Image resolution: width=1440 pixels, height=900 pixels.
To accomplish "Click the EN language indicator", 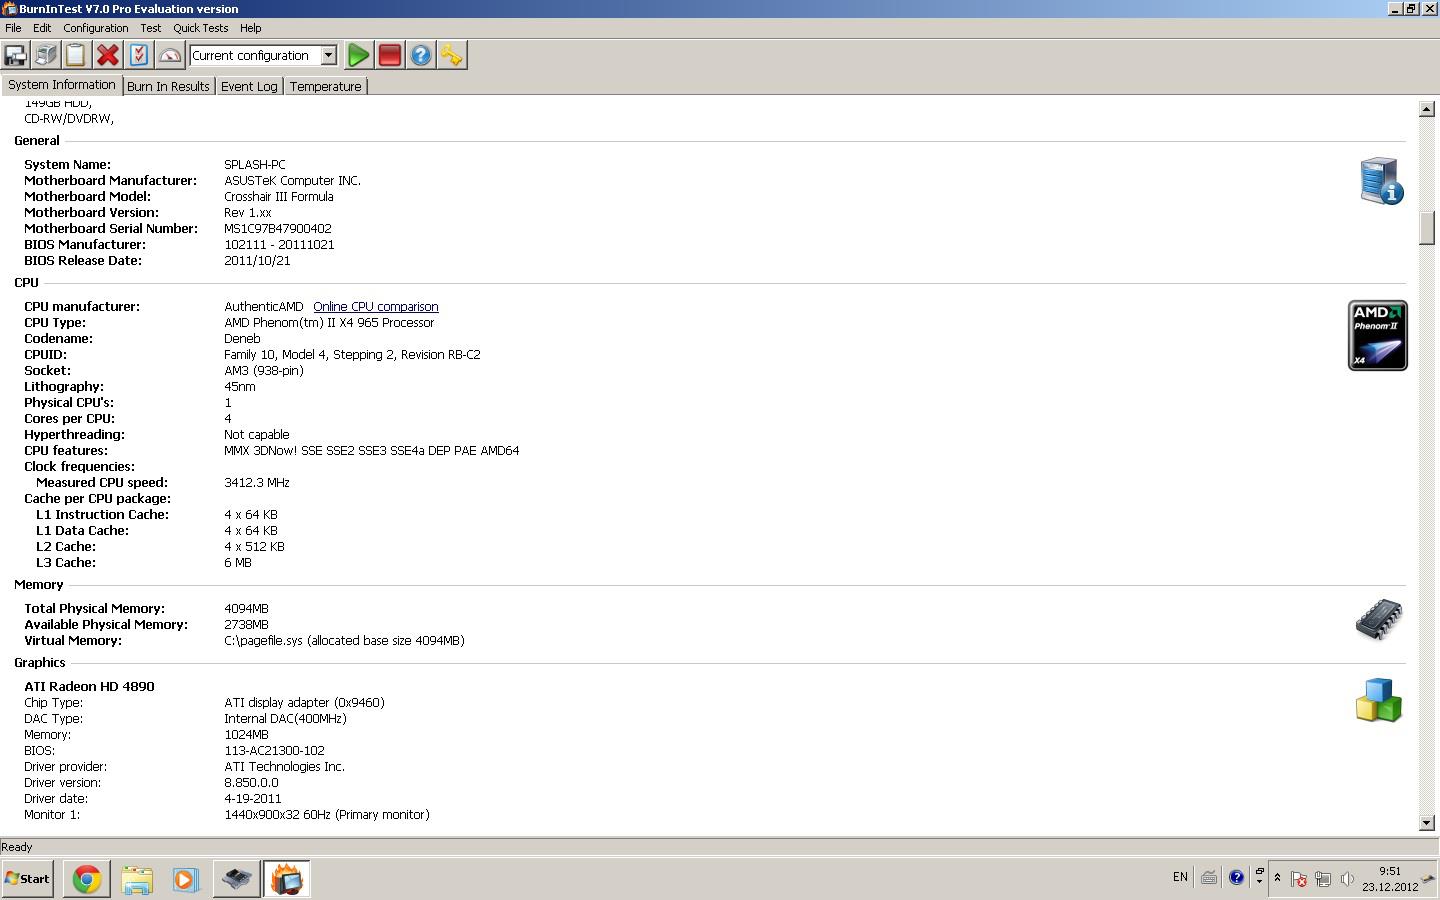I will coord(1180,877).
